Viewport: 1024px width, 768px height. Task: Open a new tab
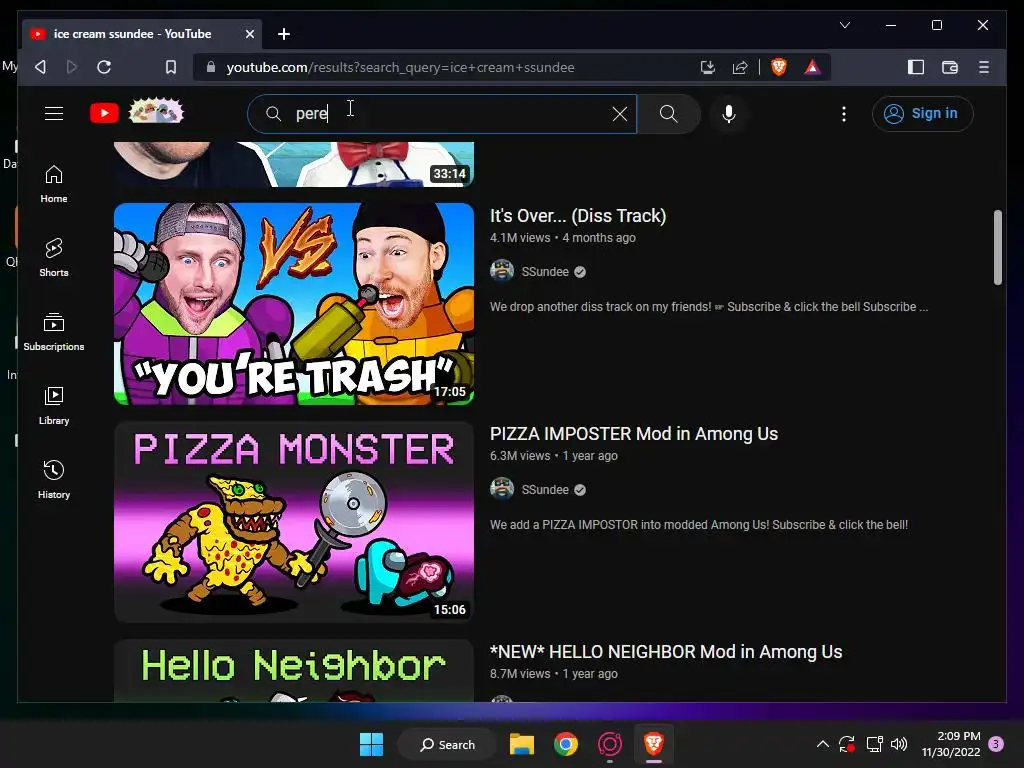[x=283, y=34]
